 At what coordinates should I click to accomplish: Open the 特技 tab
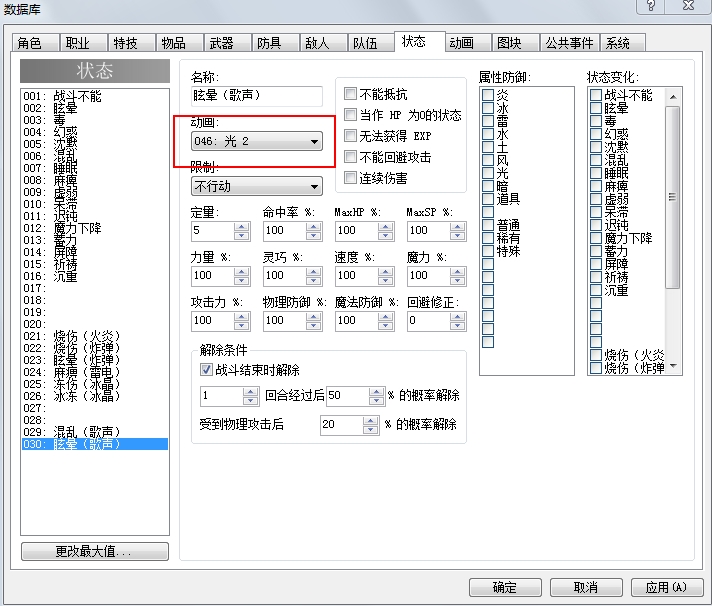tap(132, 43)
